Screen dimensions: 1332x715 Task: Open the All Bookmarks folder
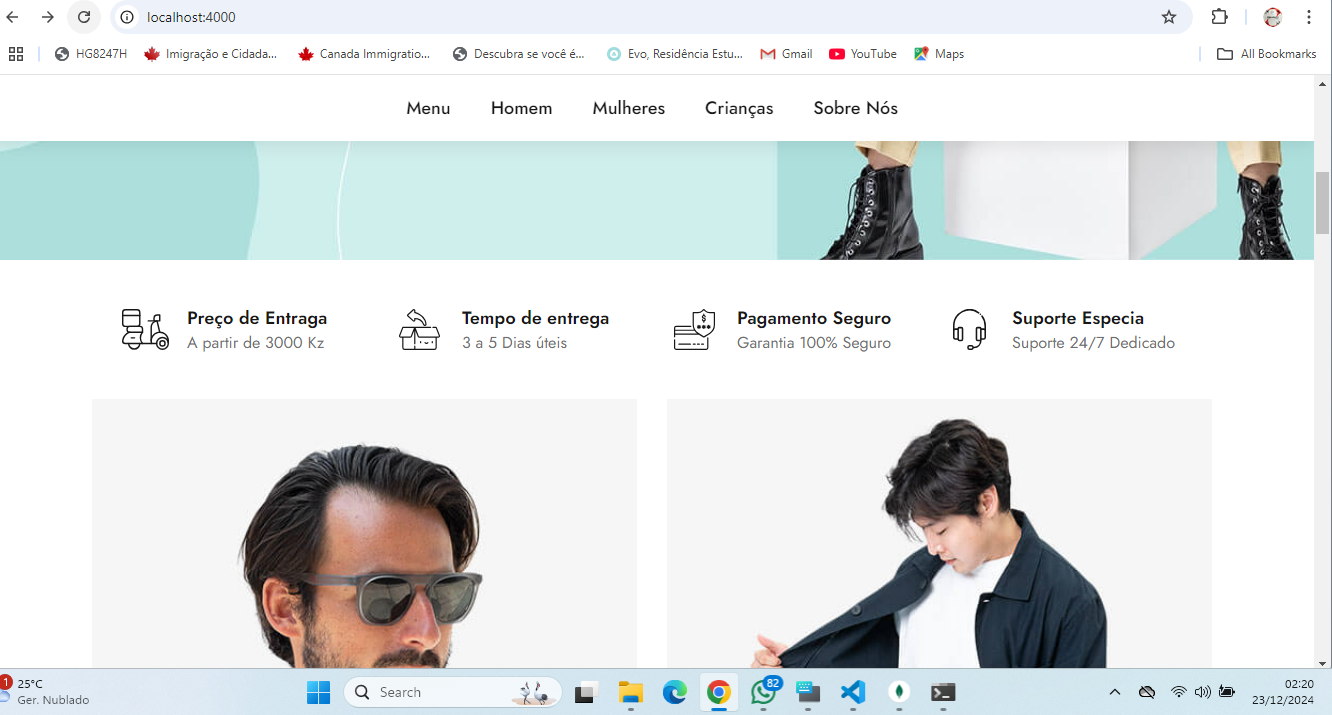click(x=1266, y=54)
